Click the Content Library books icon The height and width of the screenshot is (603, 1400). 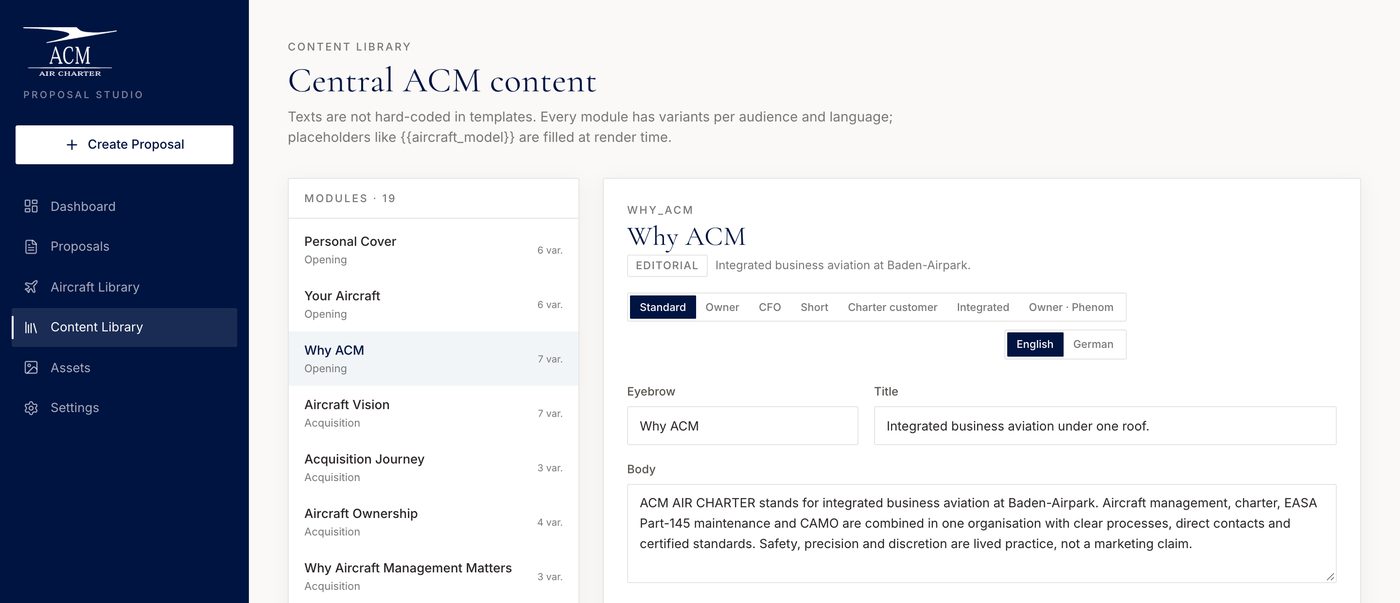pyautogui.click(x=31, y=327)
